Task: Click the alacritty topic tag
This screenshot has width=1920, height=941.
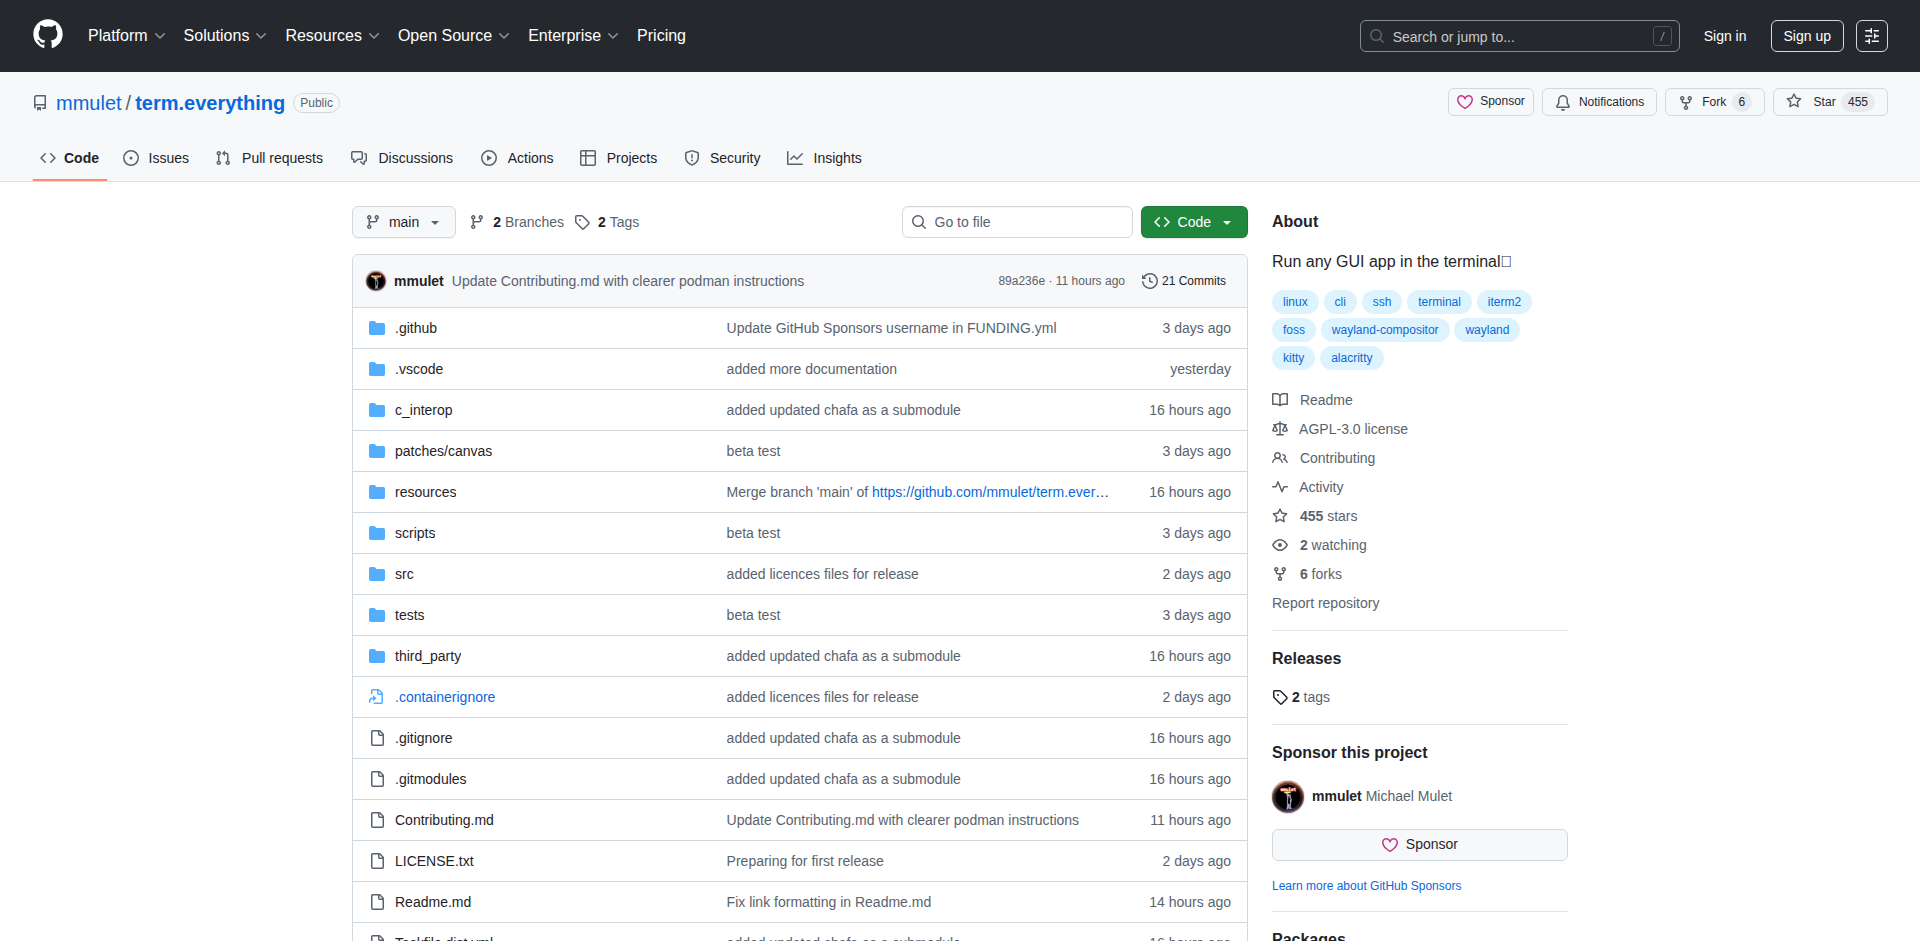Action: (x=1351, y=358)
